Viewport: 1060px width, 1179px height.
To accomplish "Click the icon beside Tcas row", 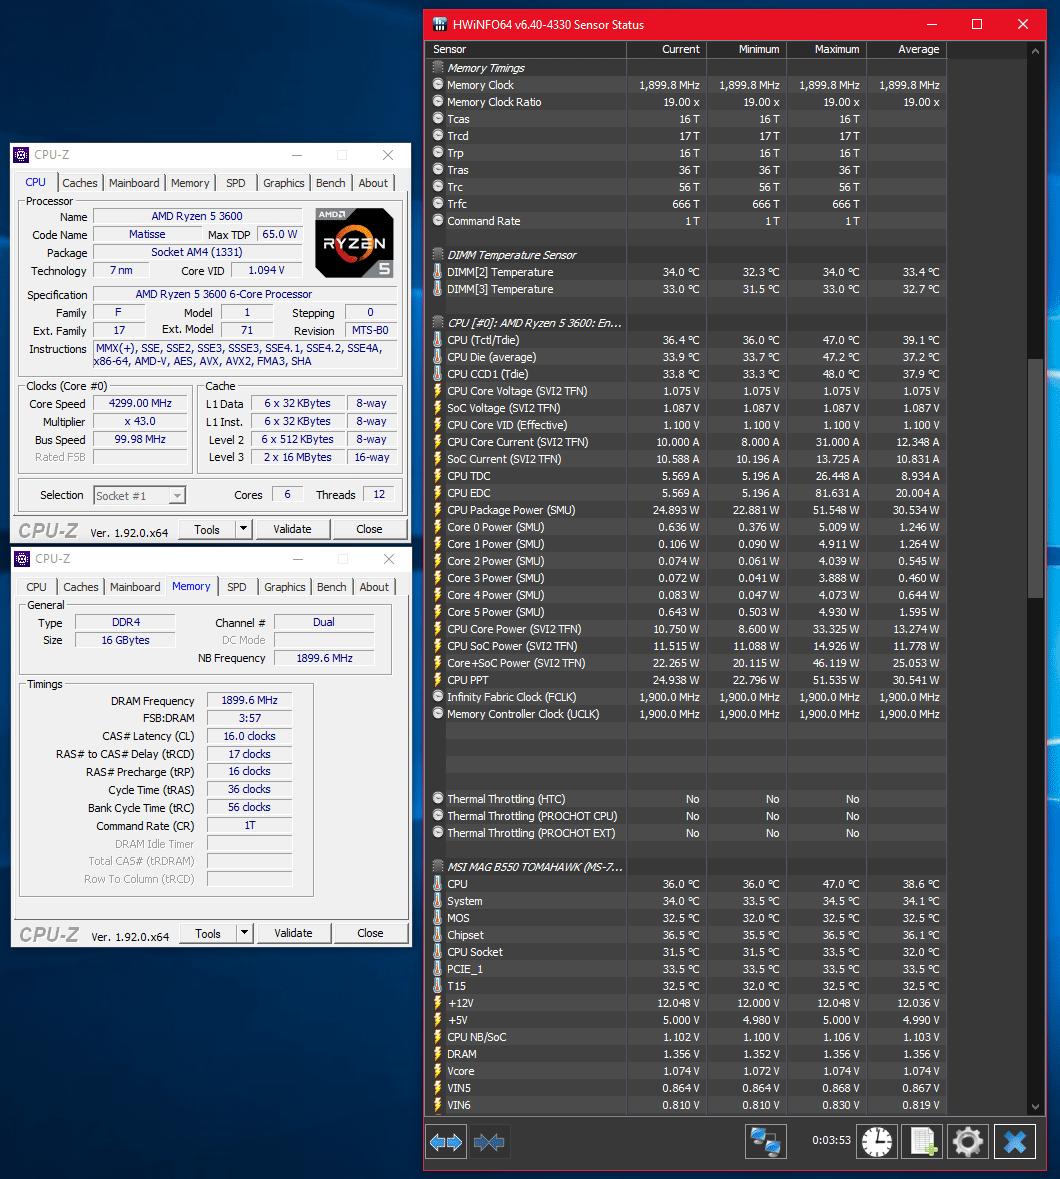I will click(438, 118).
